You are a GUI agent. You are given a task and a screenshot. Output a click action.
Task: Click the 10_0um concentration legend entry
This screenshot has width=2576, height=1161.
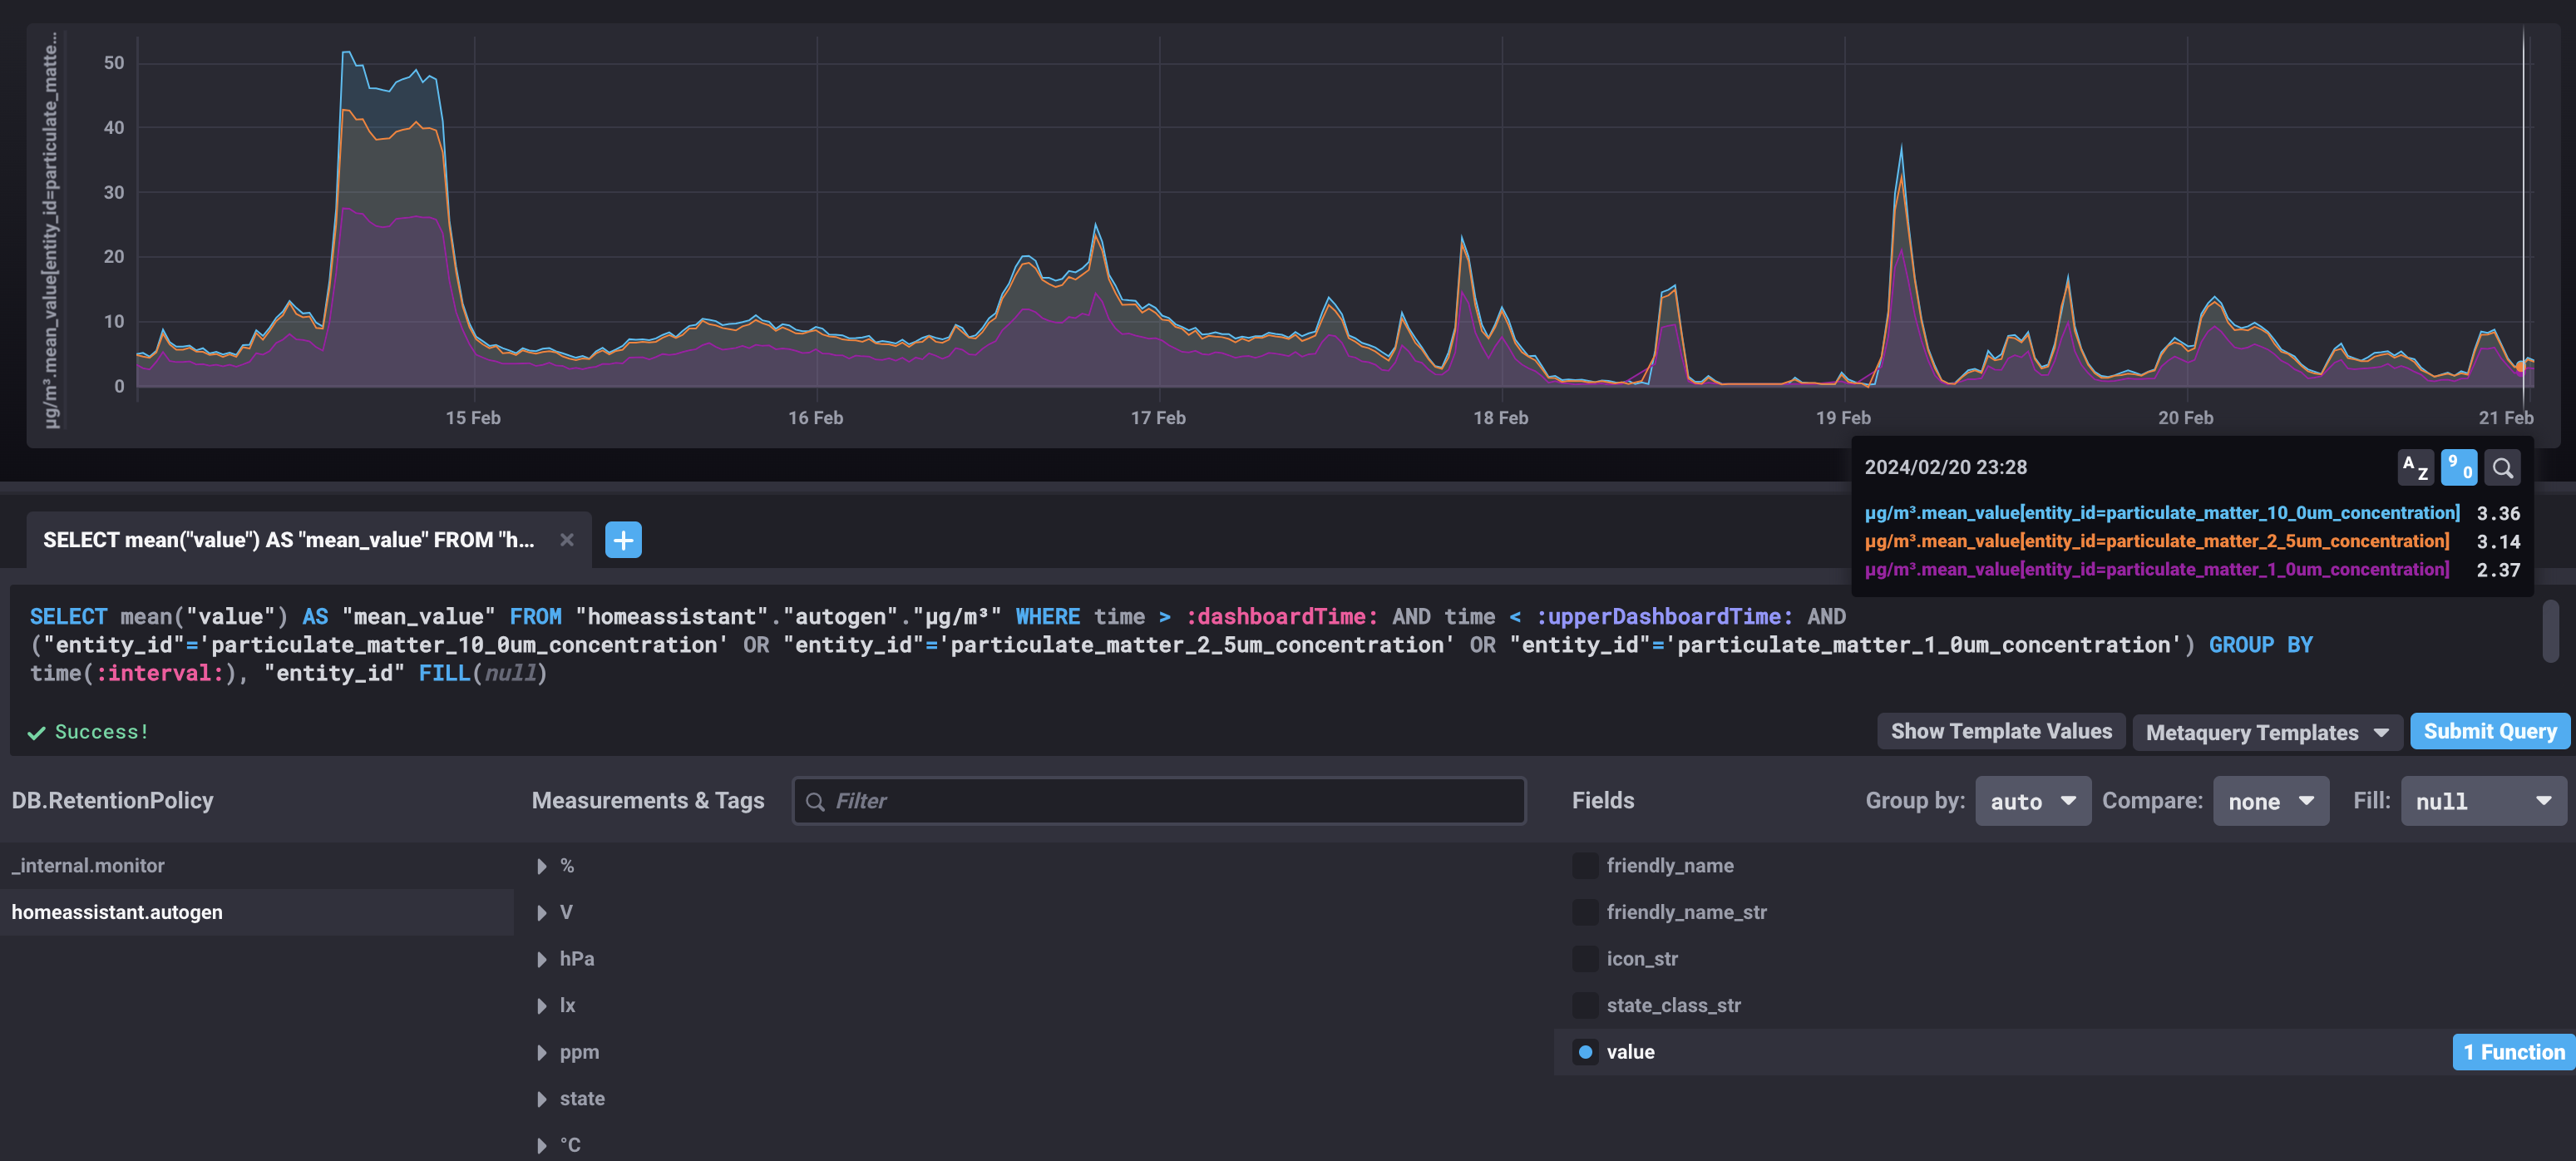click(x=2161, y=513)
